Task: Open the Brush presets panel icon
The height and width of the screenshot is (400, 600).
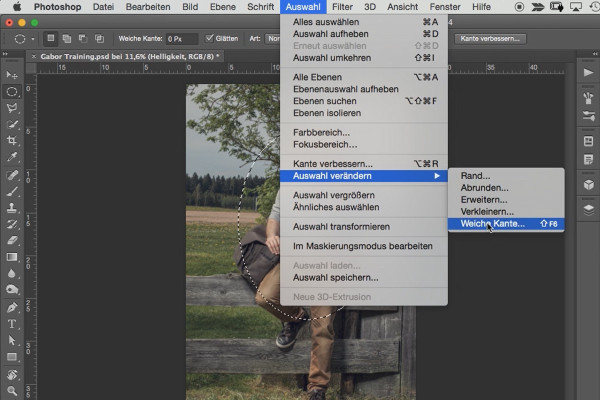Action: point(588,98)
